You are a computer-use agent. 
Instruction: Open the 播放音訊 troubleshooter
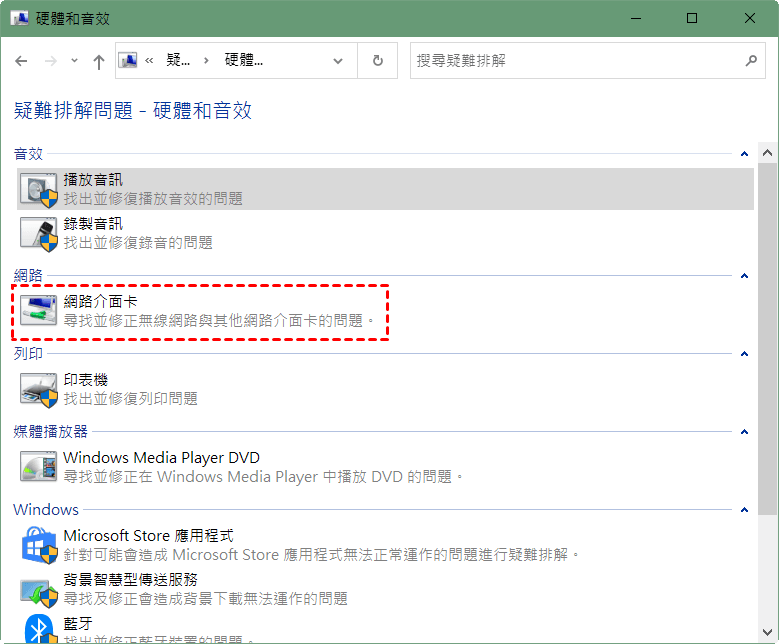click(x=385, y=189)
